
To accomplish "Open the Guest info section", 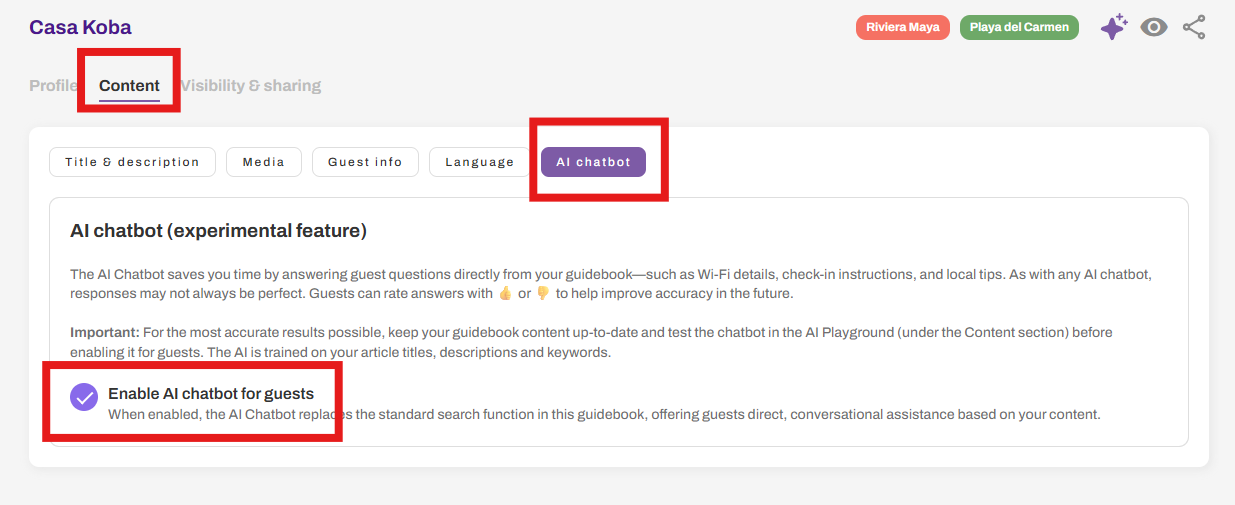I will pyautogui.click(x=365, y=162).
